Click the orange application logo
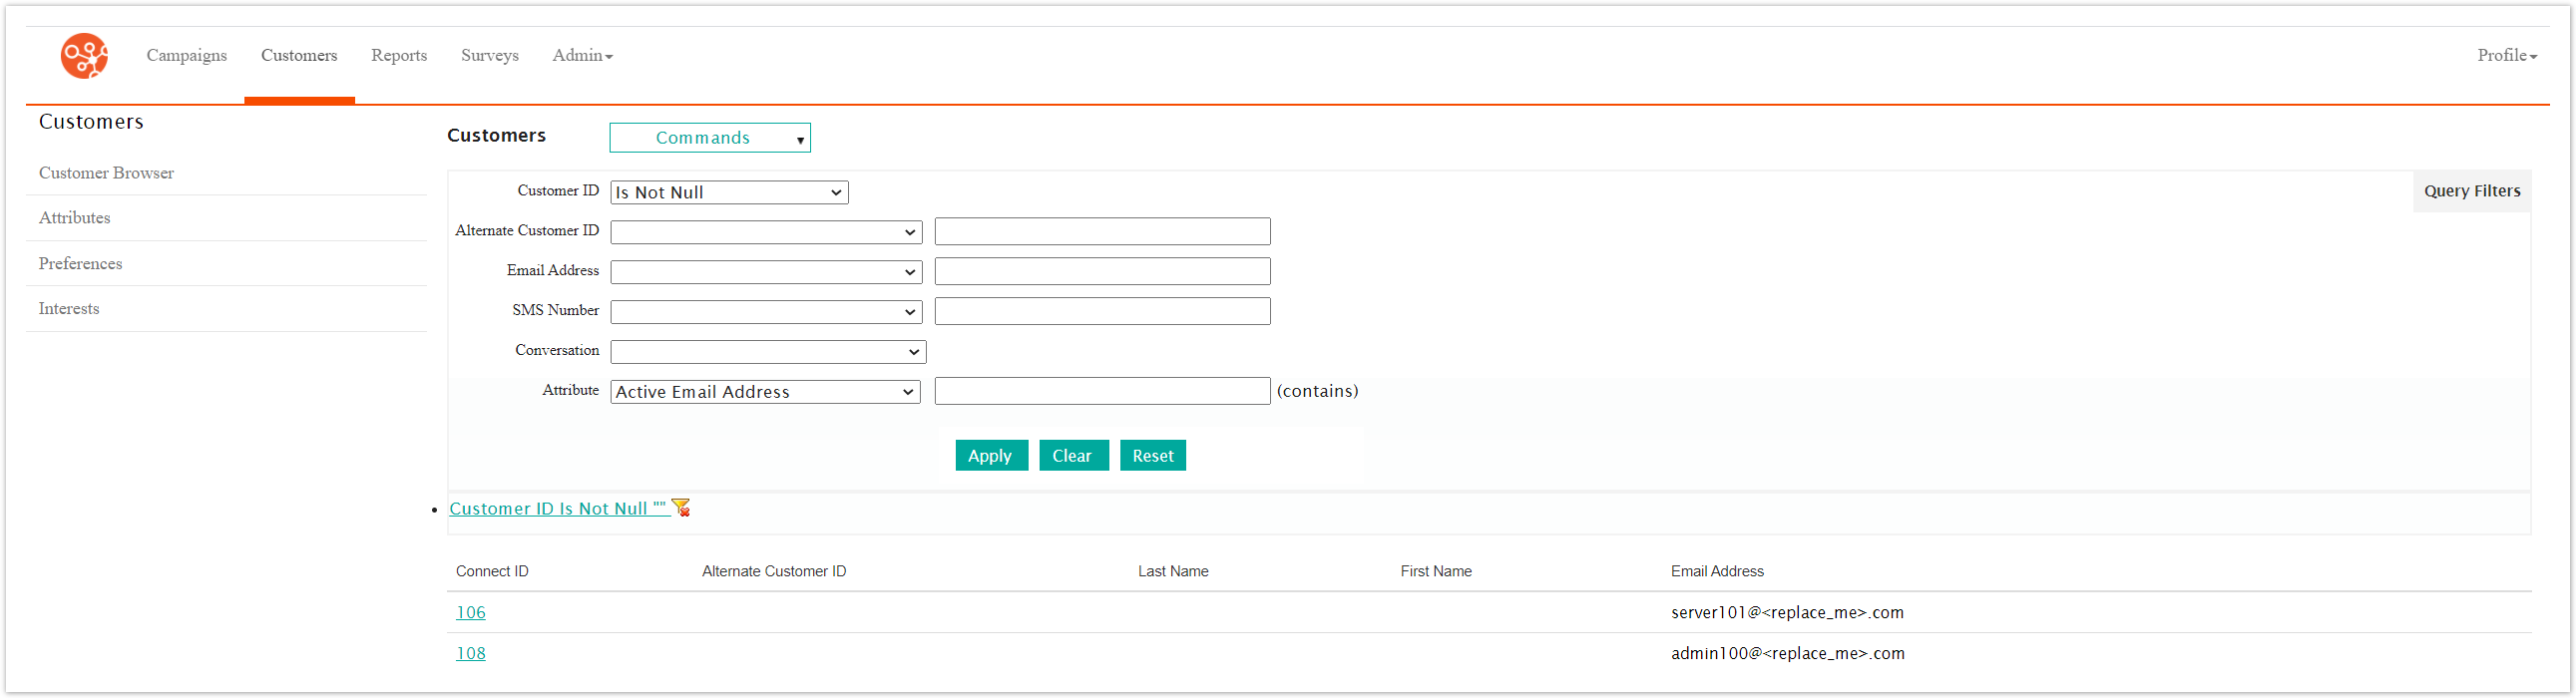2576x698 pixels. pyautogui.click(x=84, y=56)
